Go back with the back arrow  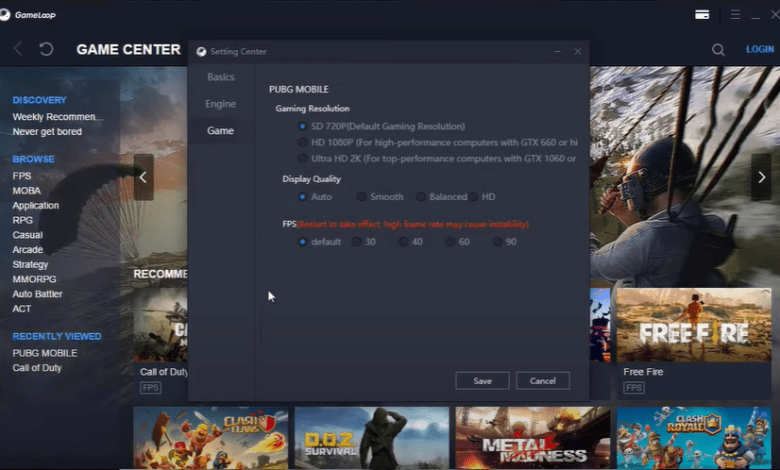click(x=18, y=49)
